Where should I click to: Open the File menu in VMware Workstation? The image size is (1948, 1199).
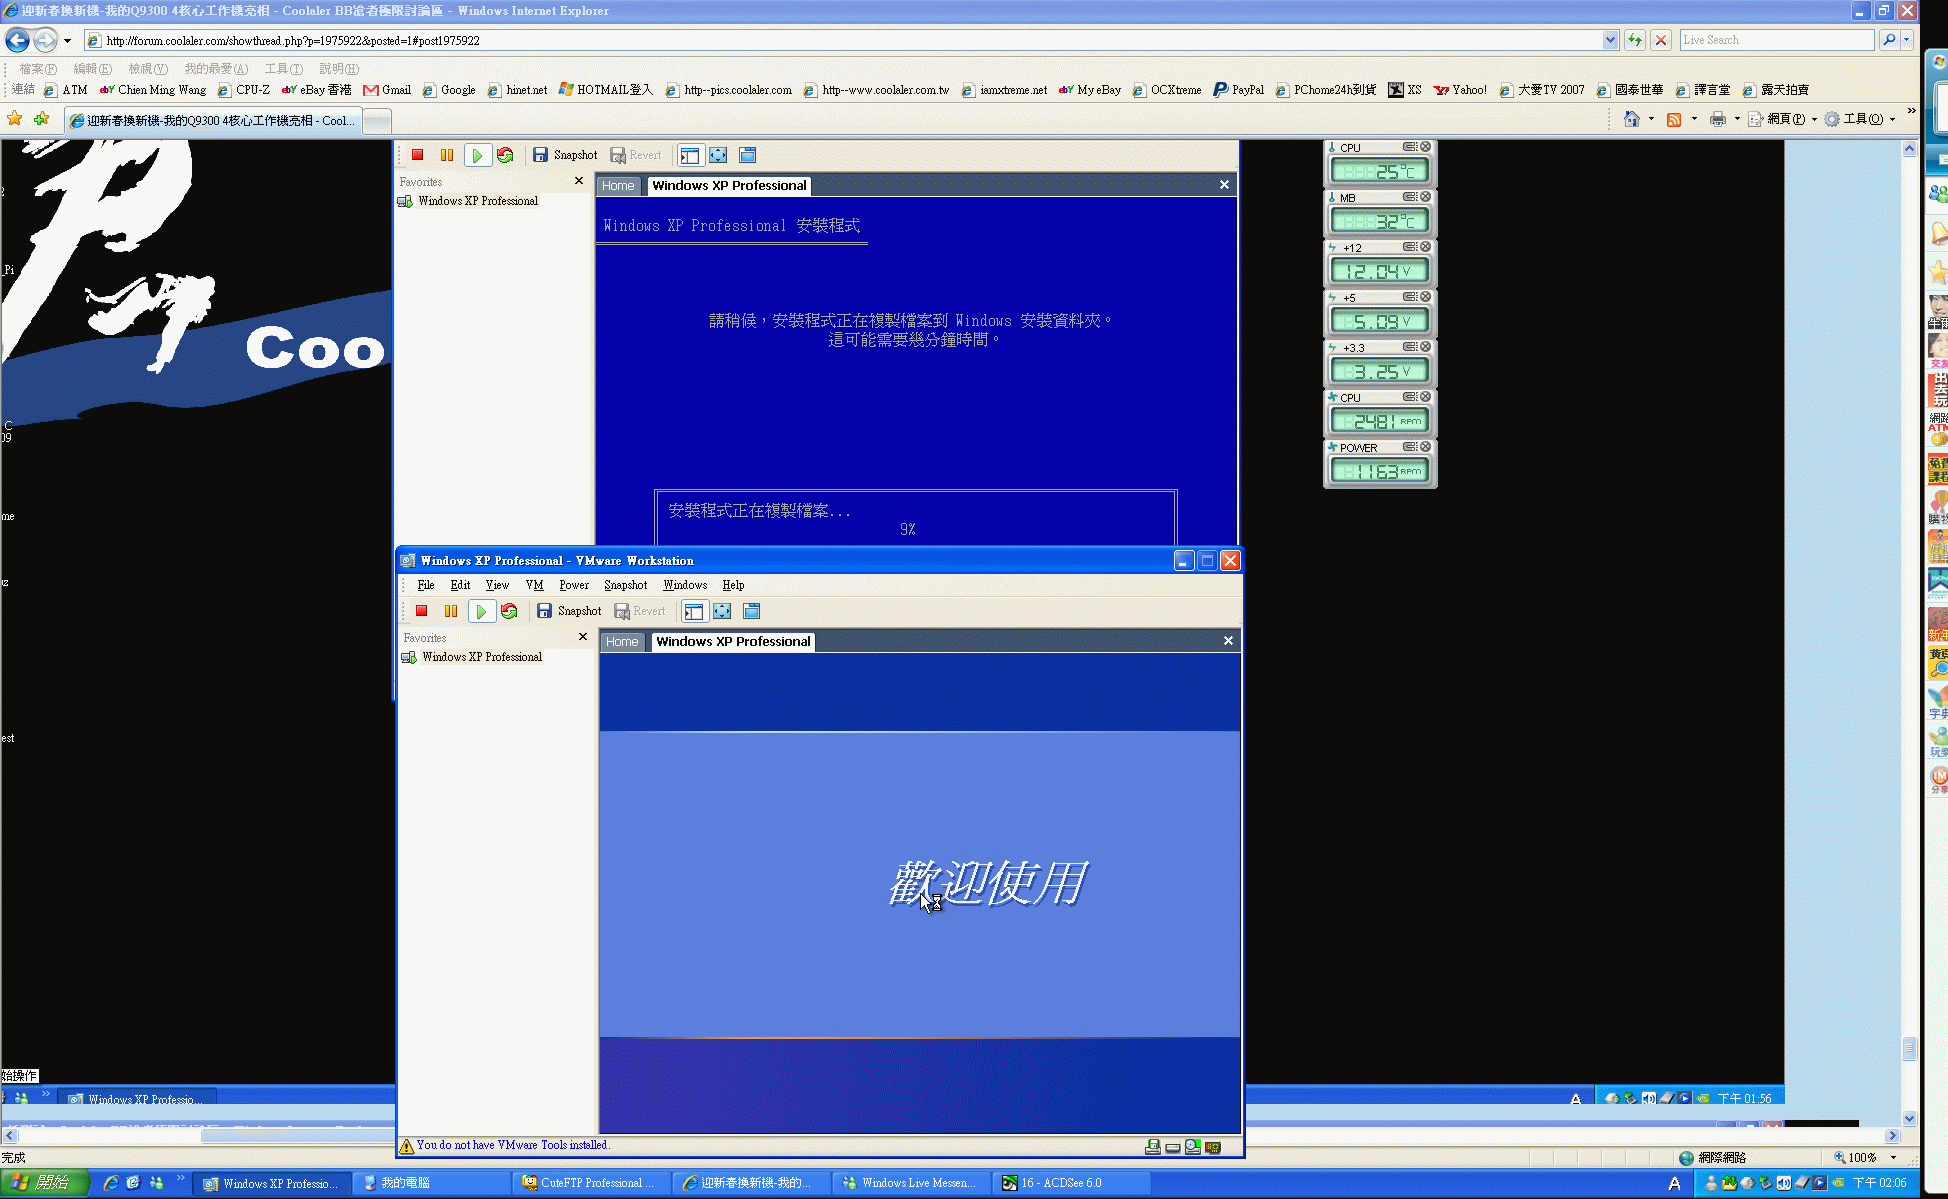[426, 585]
